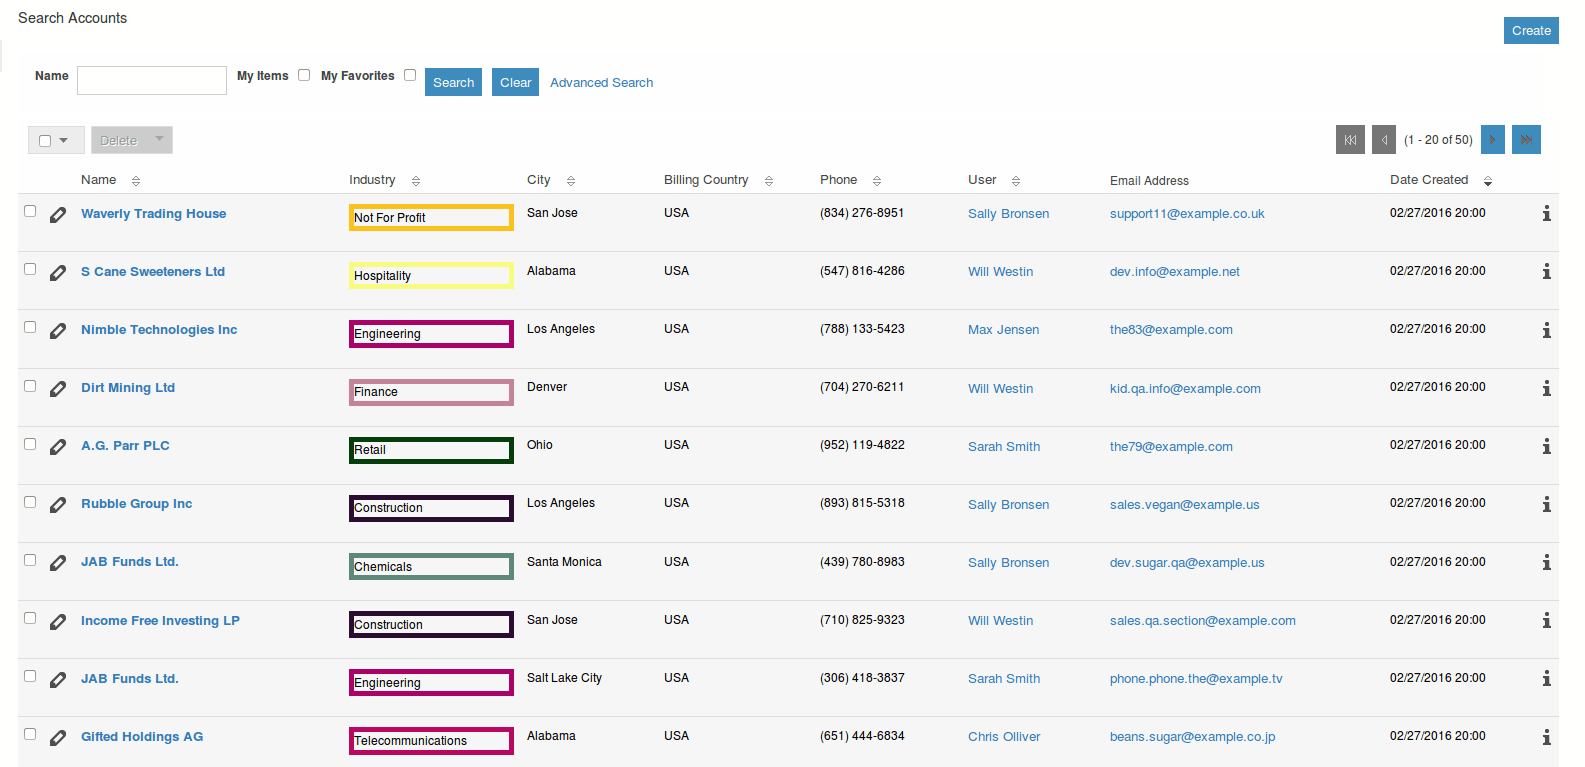Screen dimensions: 1585x767
Task: Email kid.qa.info@example.com
Action: coord(1185,389)
